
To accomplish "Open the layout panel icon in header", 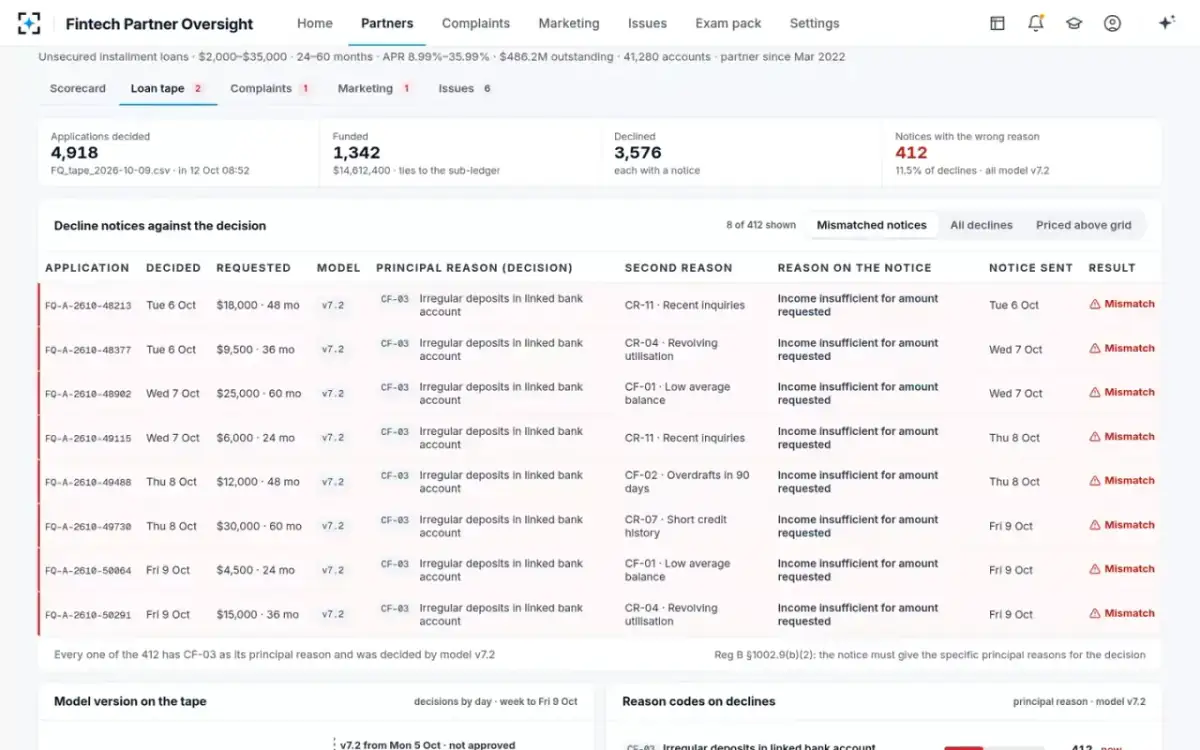I will (997, 23).
